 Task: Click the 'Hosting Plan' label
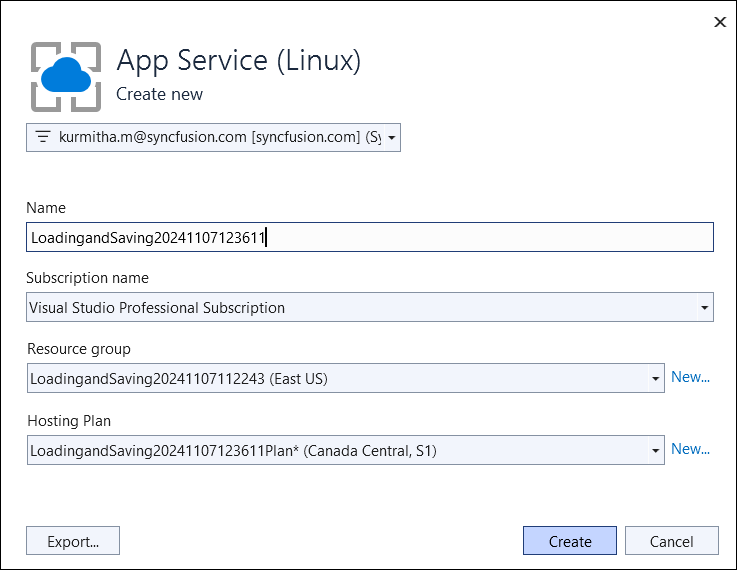point(69,421)
